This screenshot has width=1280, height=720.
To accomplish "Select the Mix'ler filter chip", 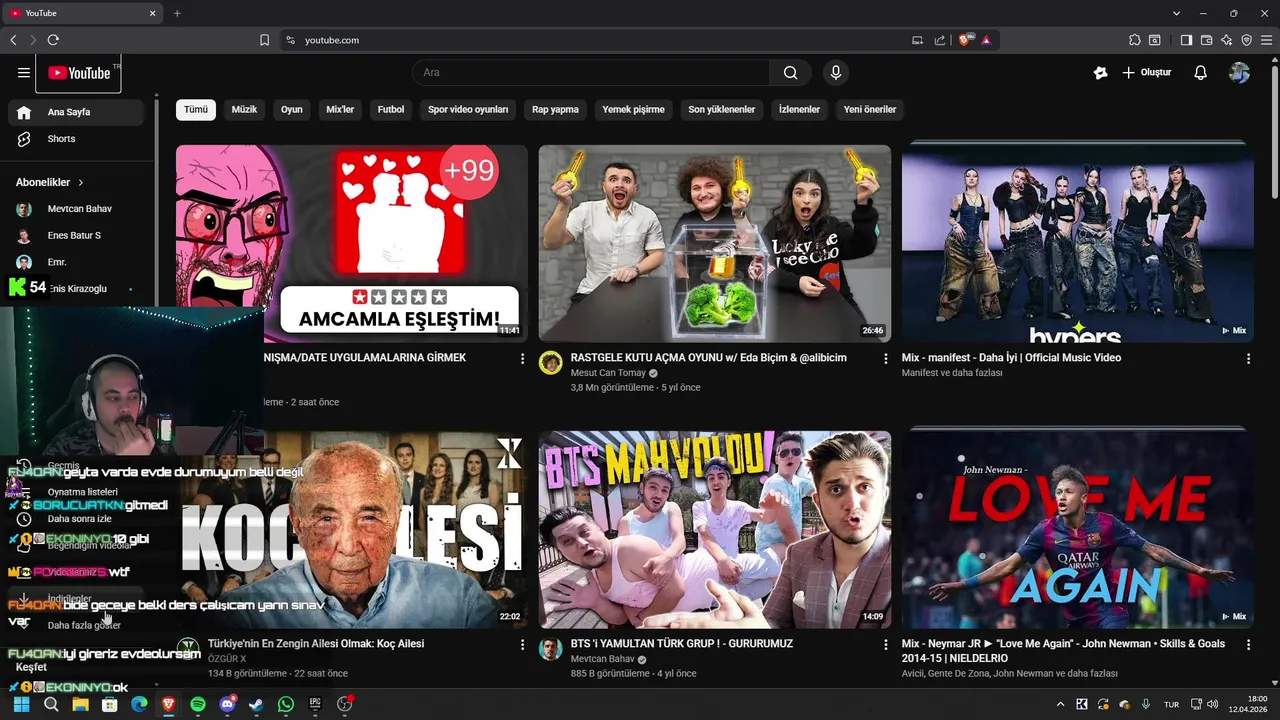I will (x=340, y=110).
